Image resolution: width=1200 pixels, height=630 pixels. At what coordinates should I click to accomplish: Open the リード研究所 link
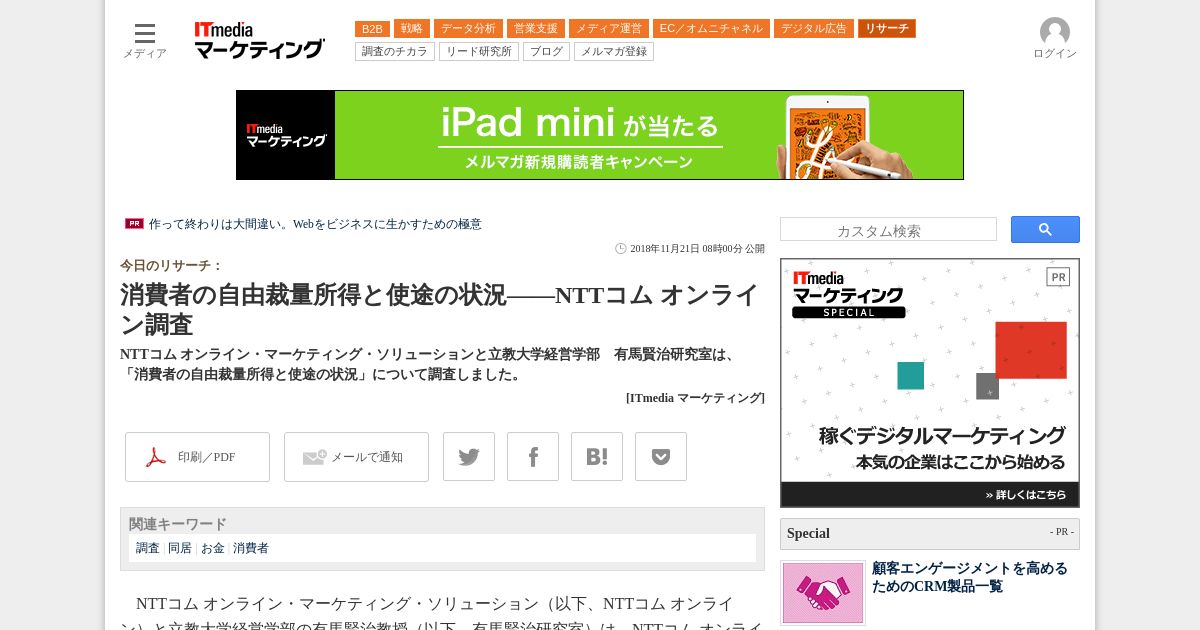(479, 51)
